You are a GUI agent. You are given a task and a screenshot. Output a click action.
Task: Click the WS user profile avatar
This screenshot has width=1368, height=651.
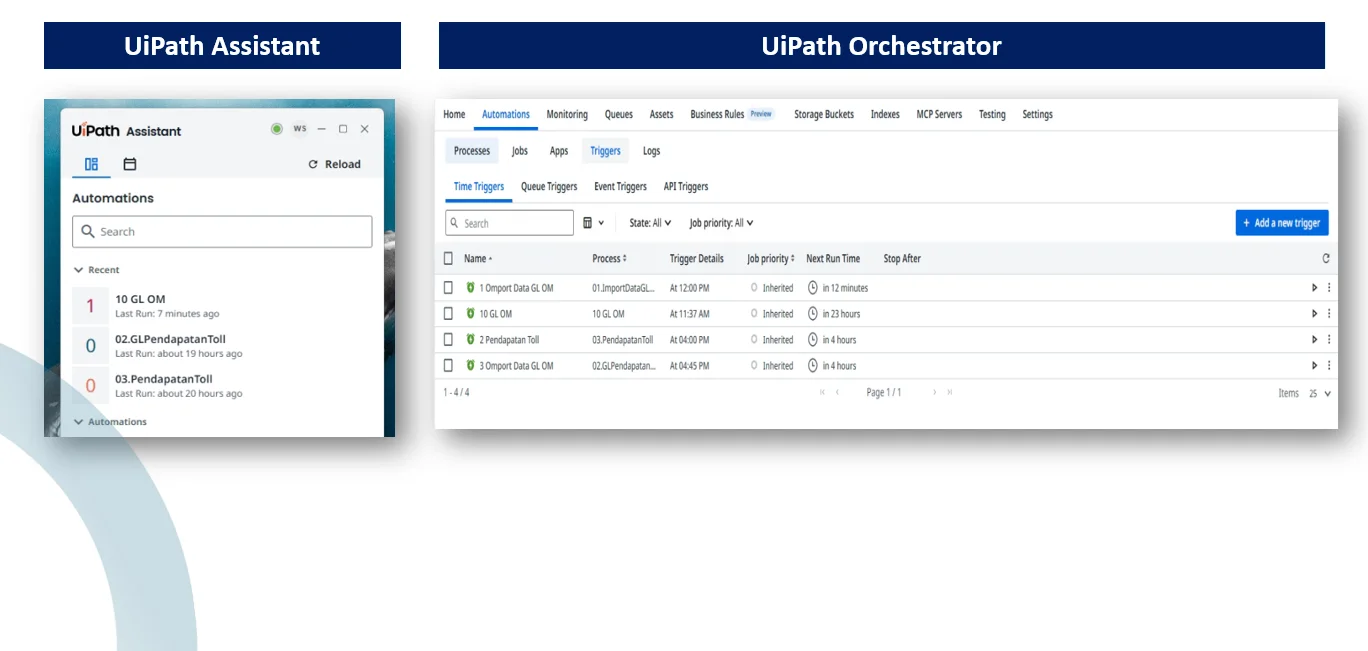[x=300, y=129]
